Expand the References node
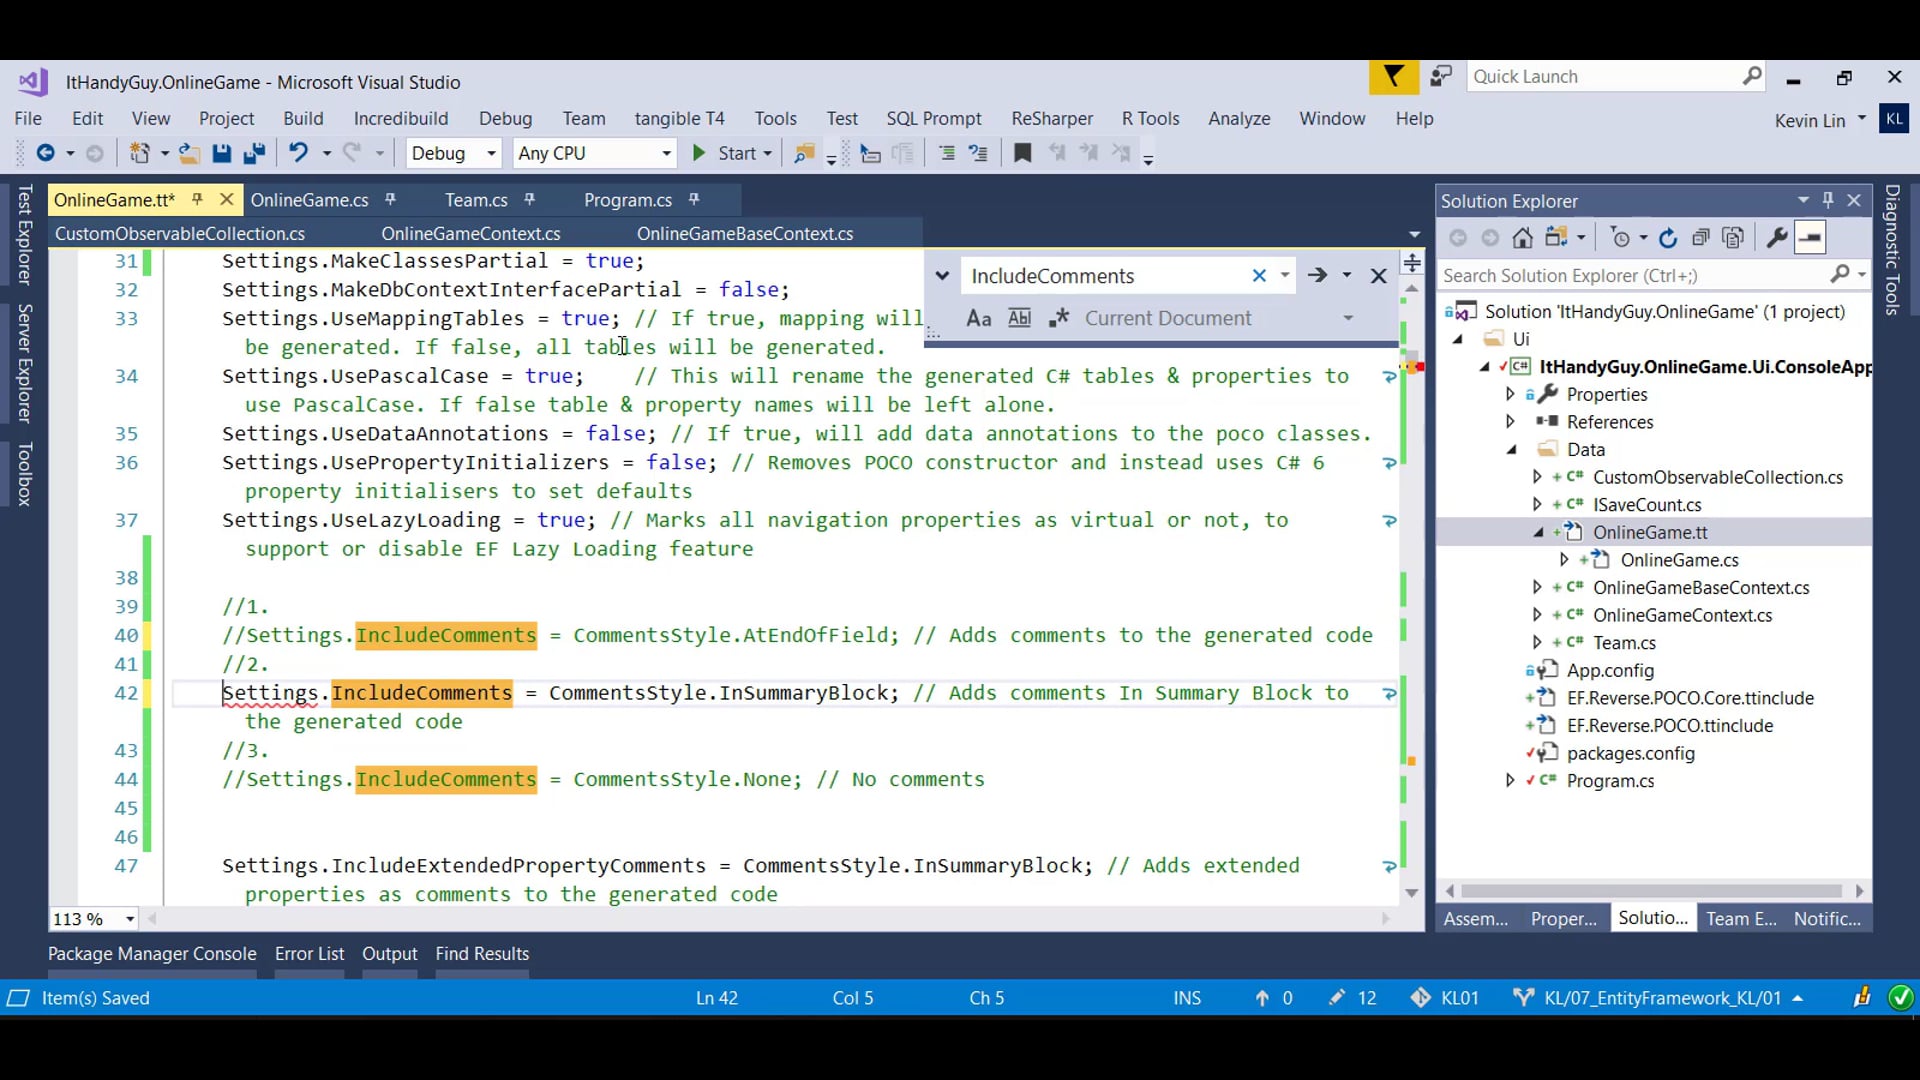 [1511, 422]
